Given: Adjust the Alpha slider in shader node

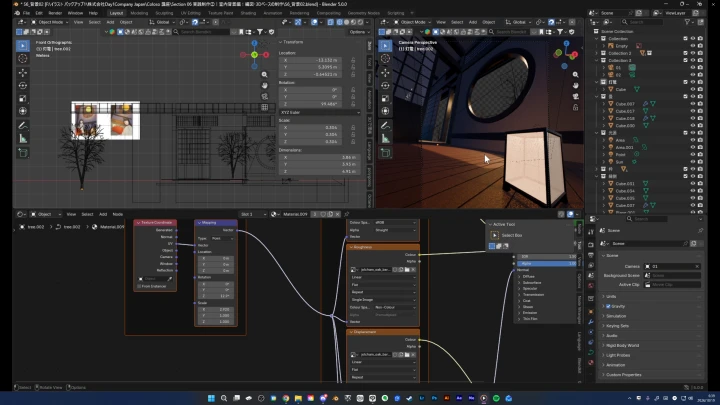Looking at the screenshot, I should point(546,264).
